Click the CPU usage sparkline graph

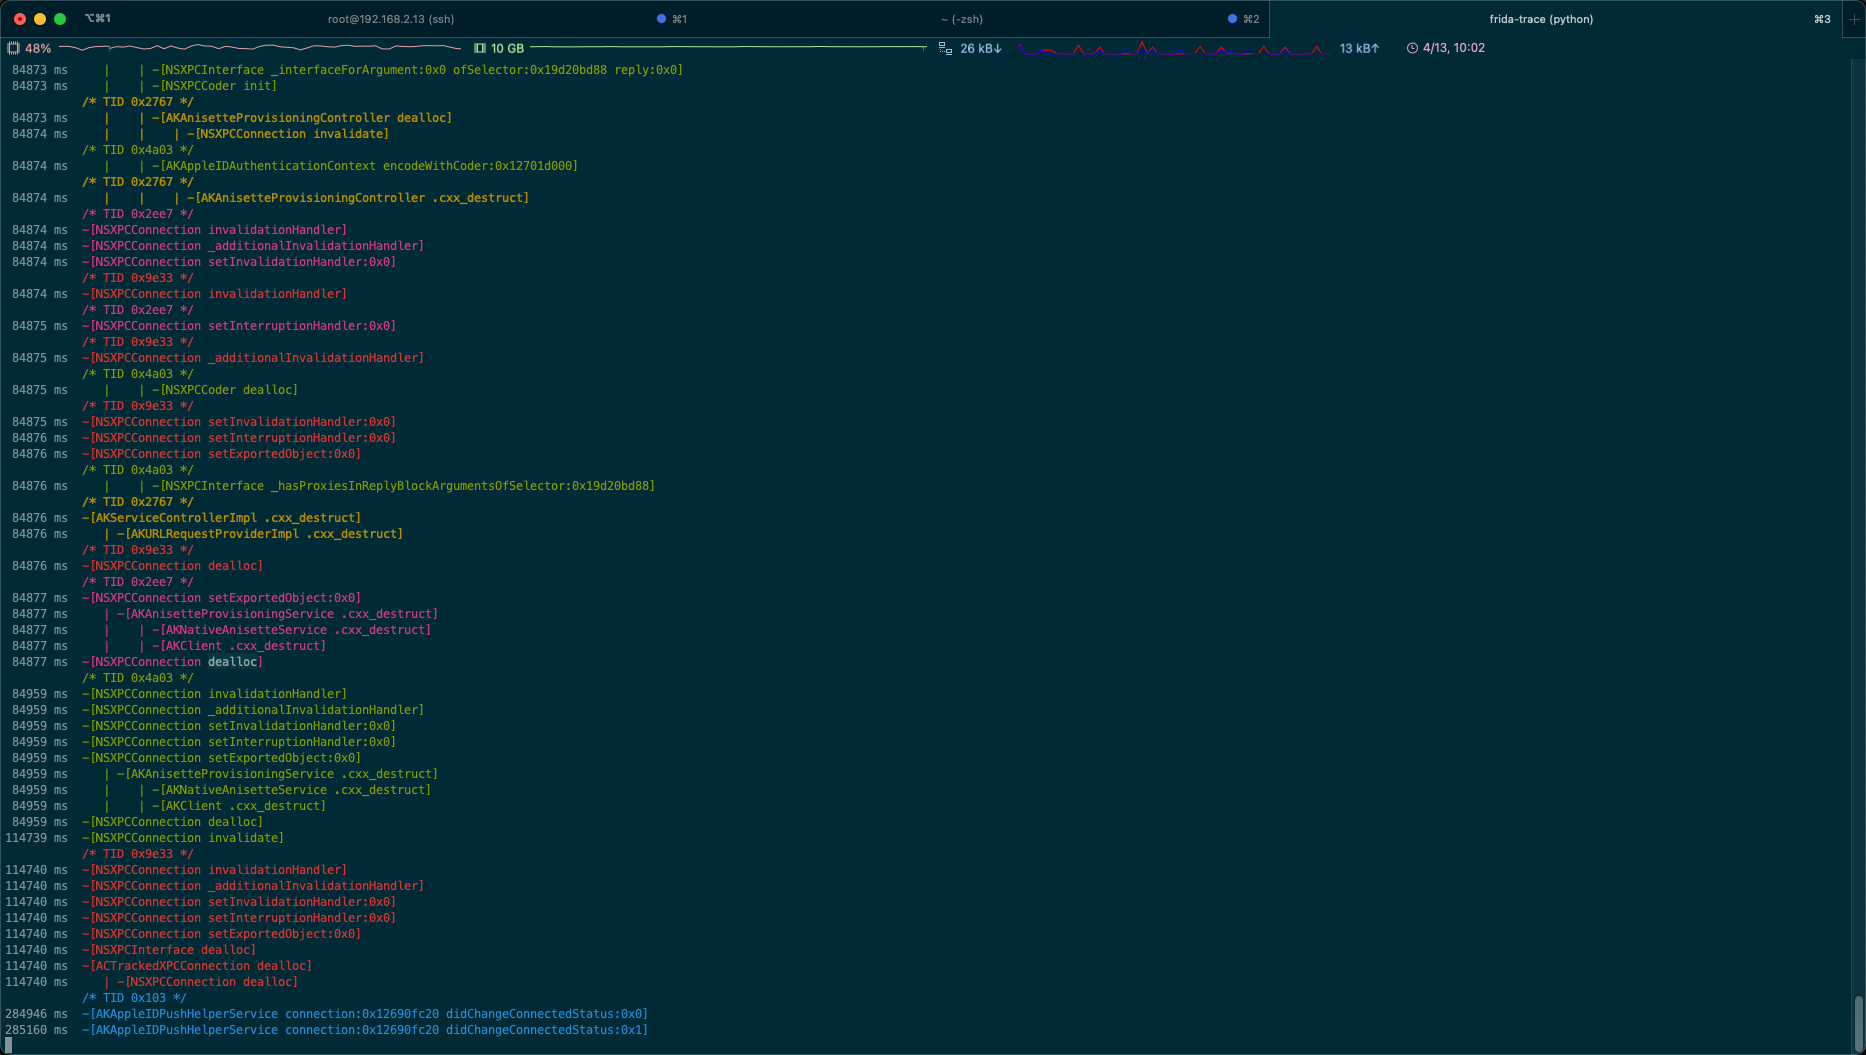click(260, 48)
